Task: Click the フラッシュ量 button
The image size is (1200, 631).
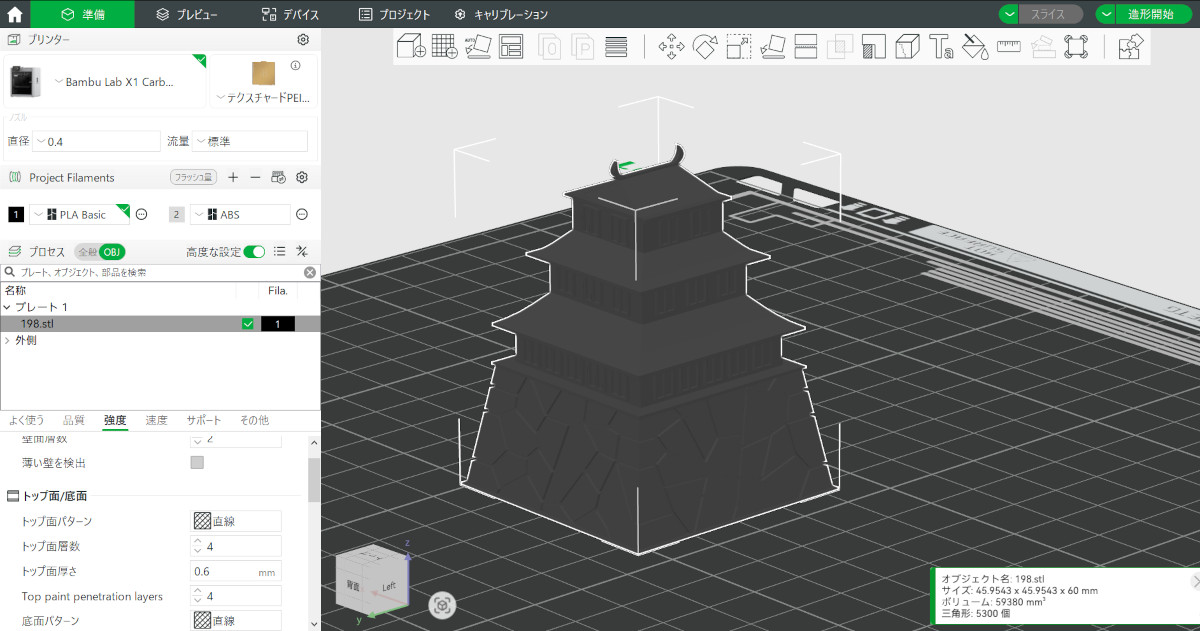Action: pos(193,177)
